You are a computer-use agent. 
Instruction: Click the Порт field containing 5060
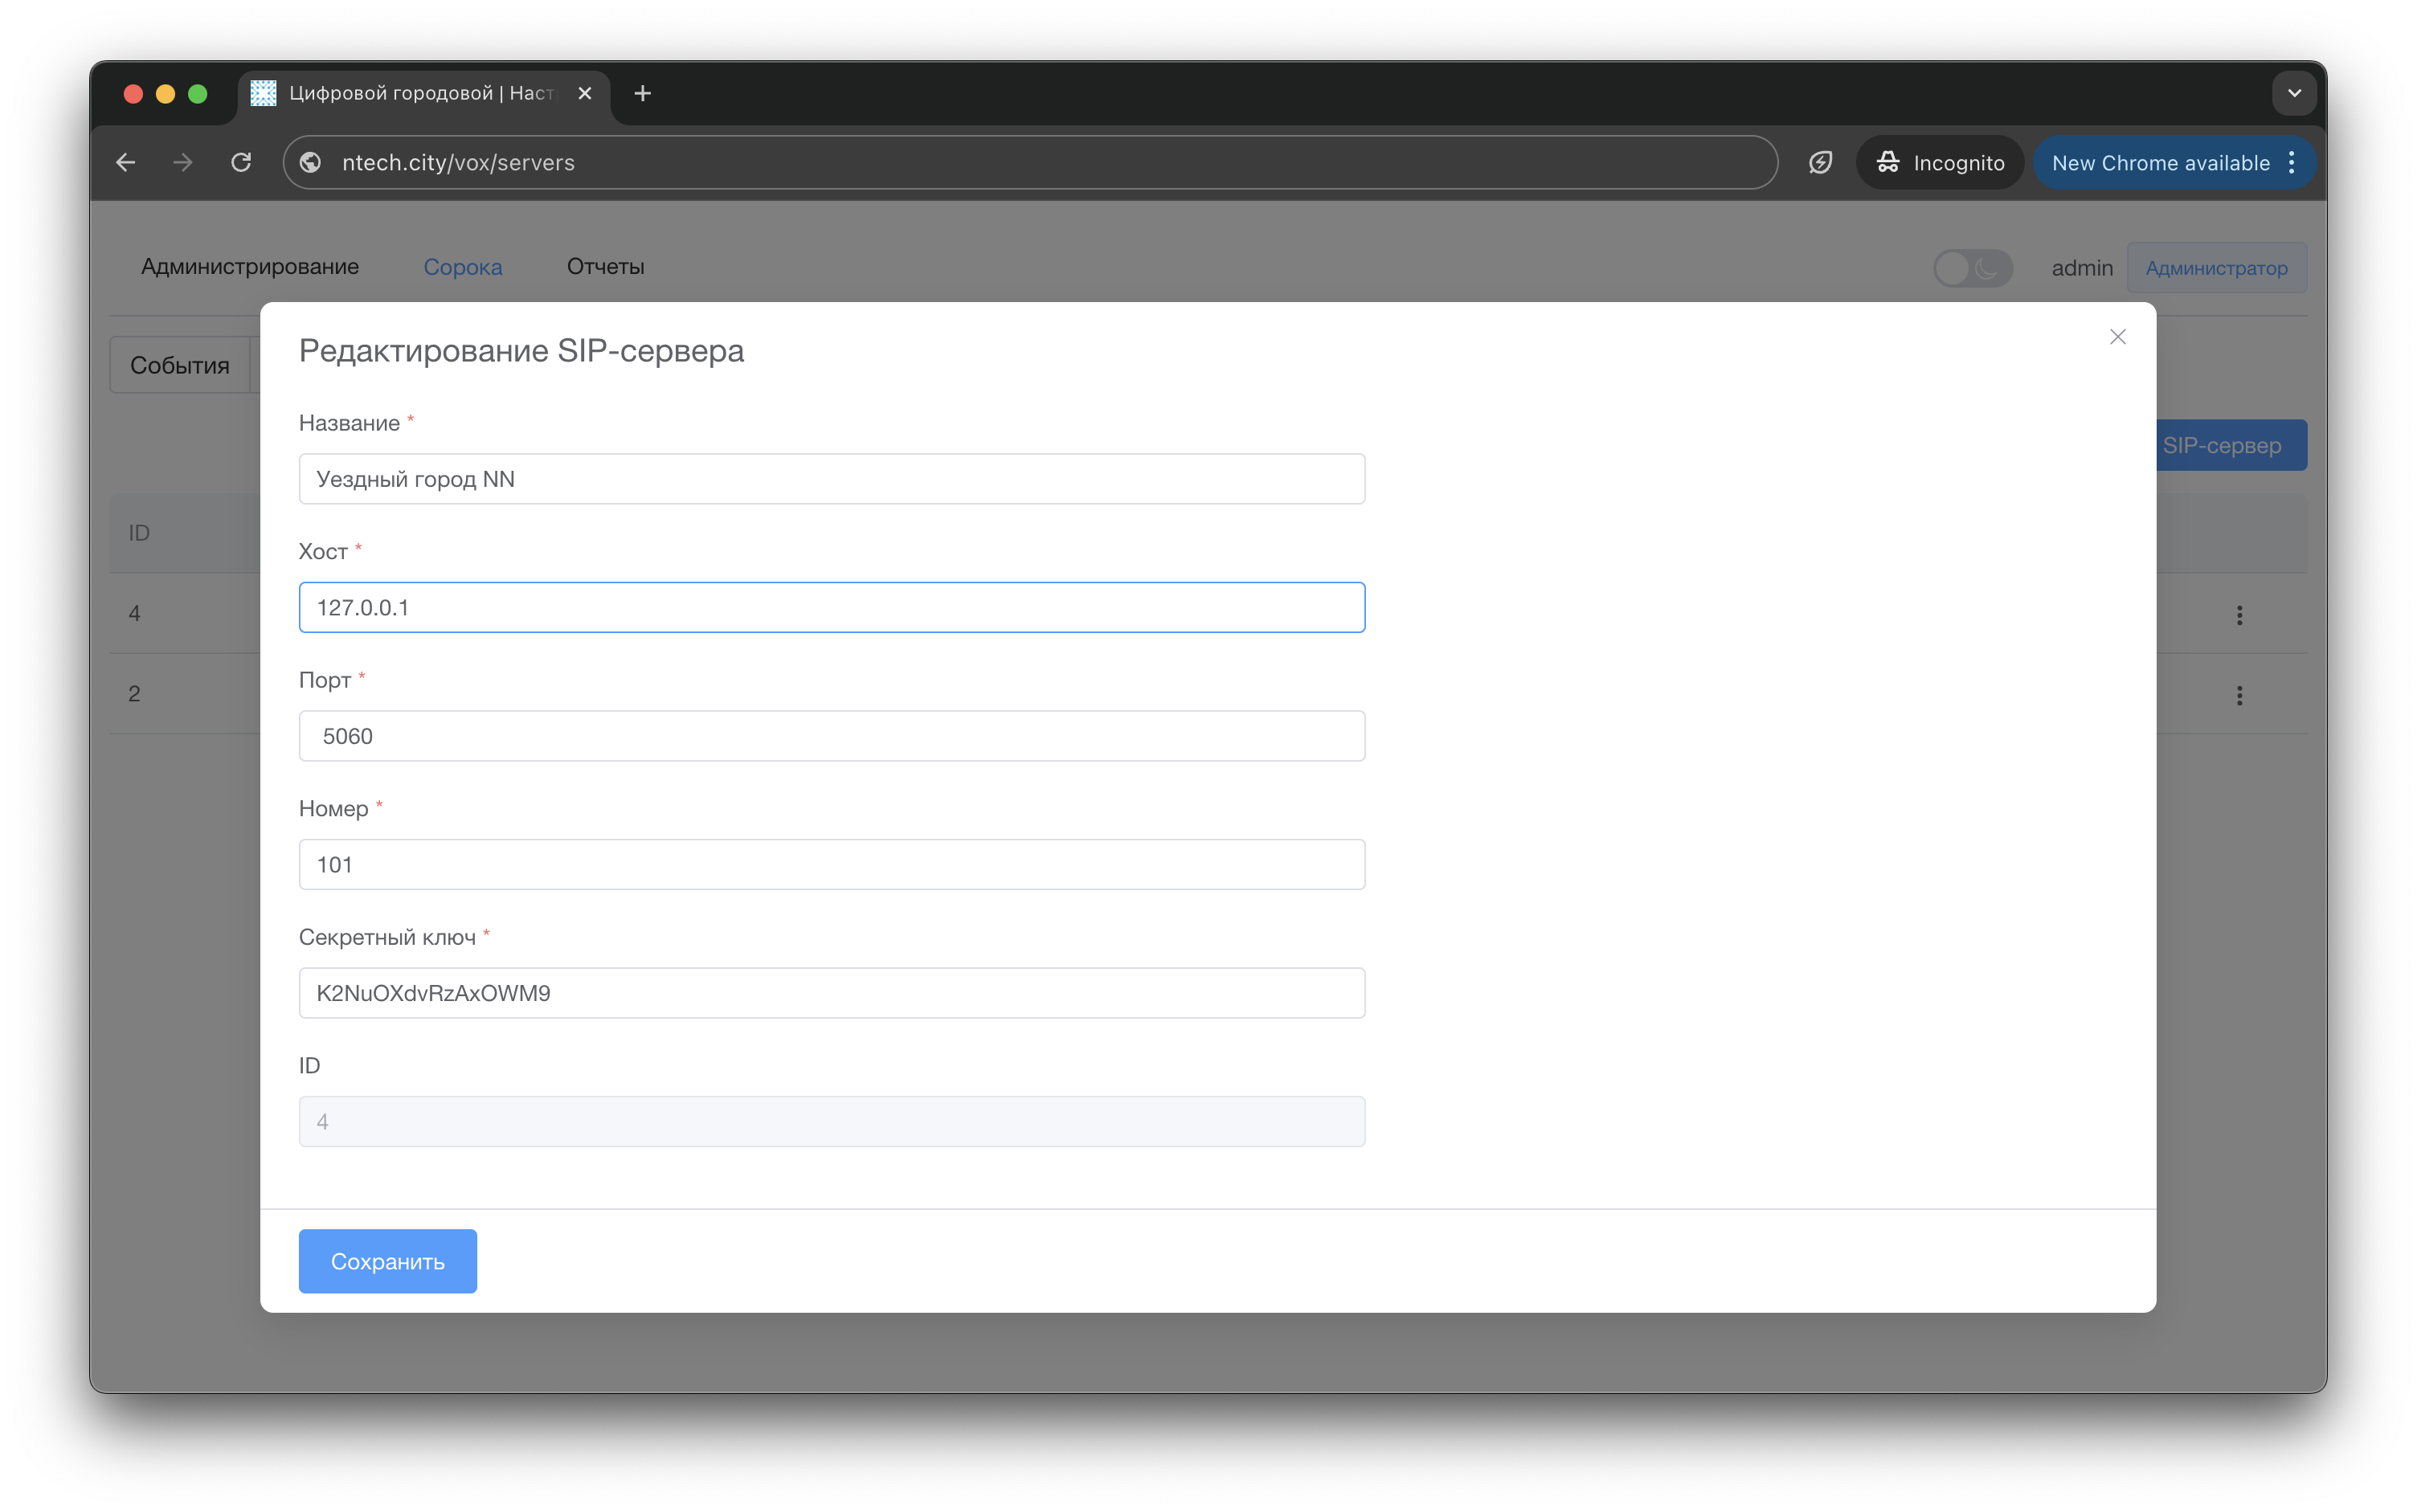[831, 736]
